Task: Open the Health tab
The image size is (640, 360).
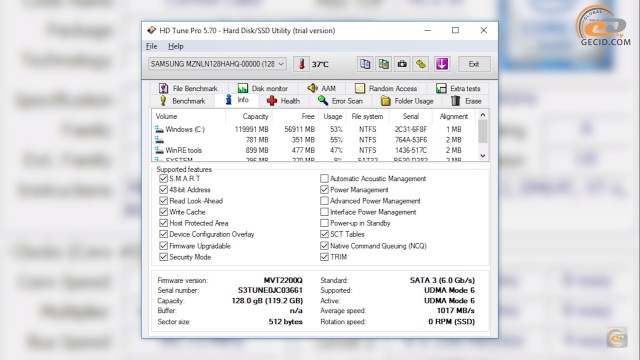Action: pos(283,101)
